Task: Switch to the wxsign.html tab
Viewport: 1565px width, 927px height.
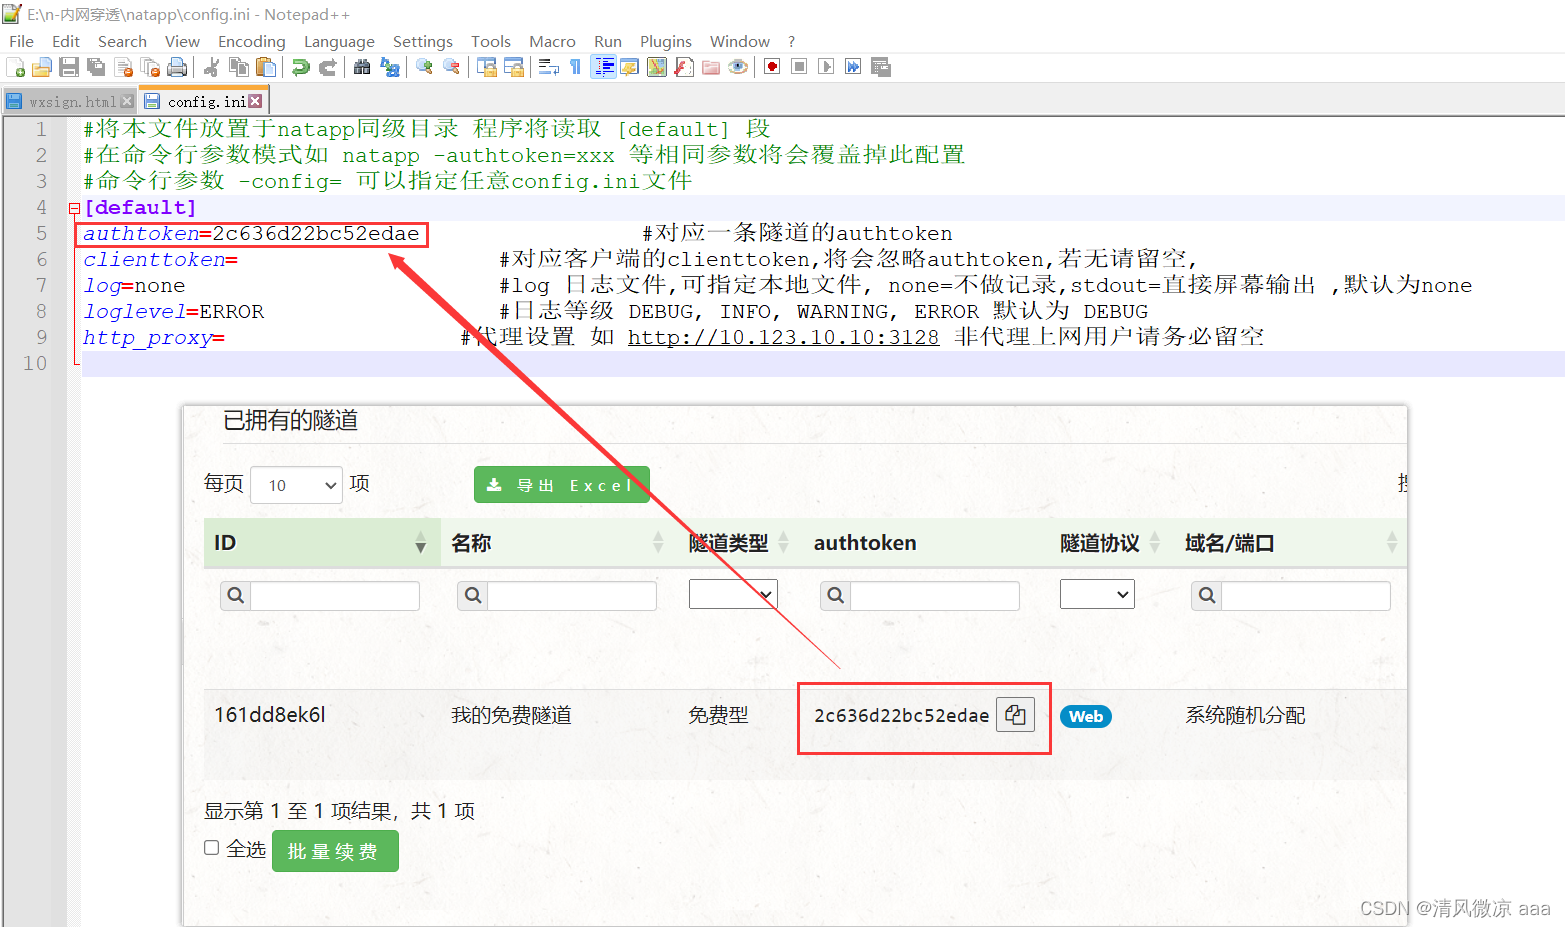Action: pyautogui.click(x=71, y=102)
